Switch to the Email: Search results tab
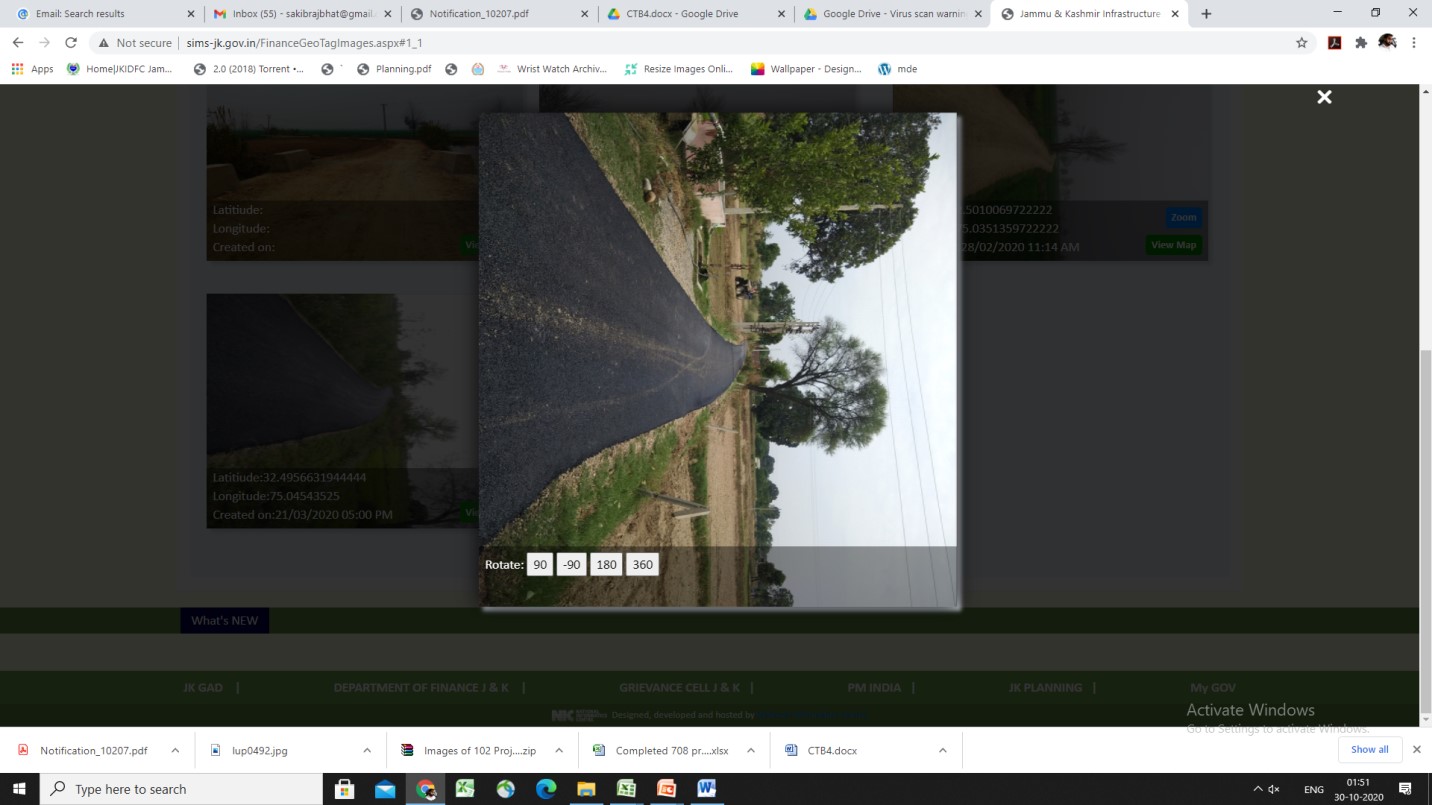 click(102, 14)
